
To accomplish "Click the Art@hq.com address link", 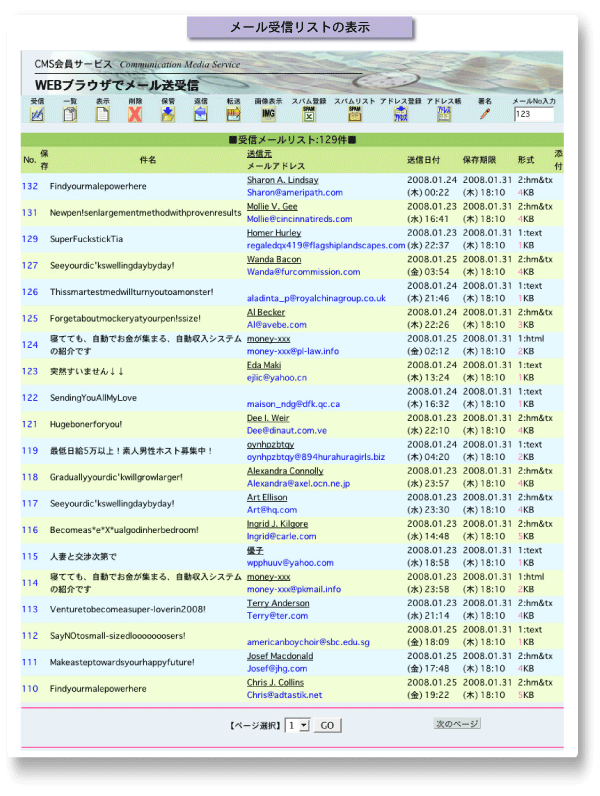I will pos(272,510).
